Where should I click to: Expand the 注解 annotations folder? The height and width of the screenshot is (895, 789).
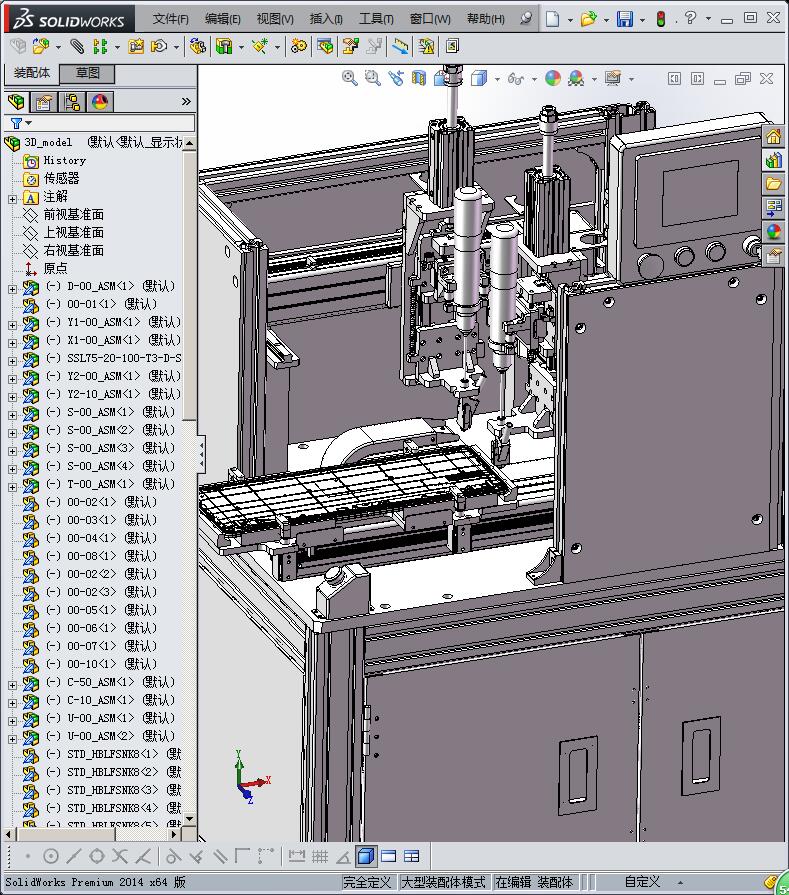coord(13,199)
